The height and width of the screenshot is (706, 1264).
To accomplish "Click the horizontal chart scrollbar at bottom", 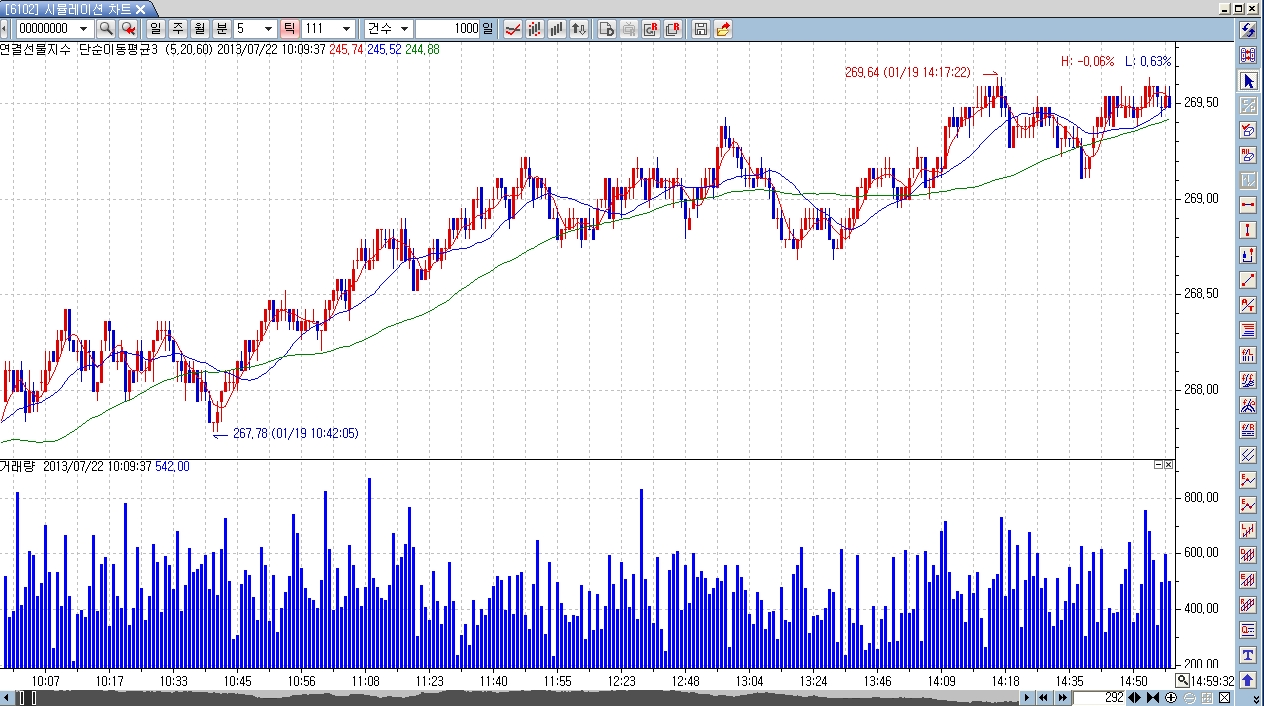I will click(x=520, y=697).
